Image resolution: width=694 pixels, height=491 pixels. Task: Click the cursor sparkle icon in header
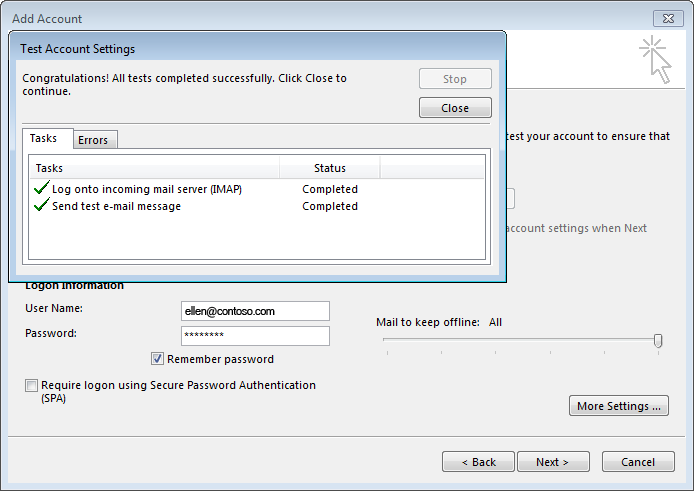[655, 60]
